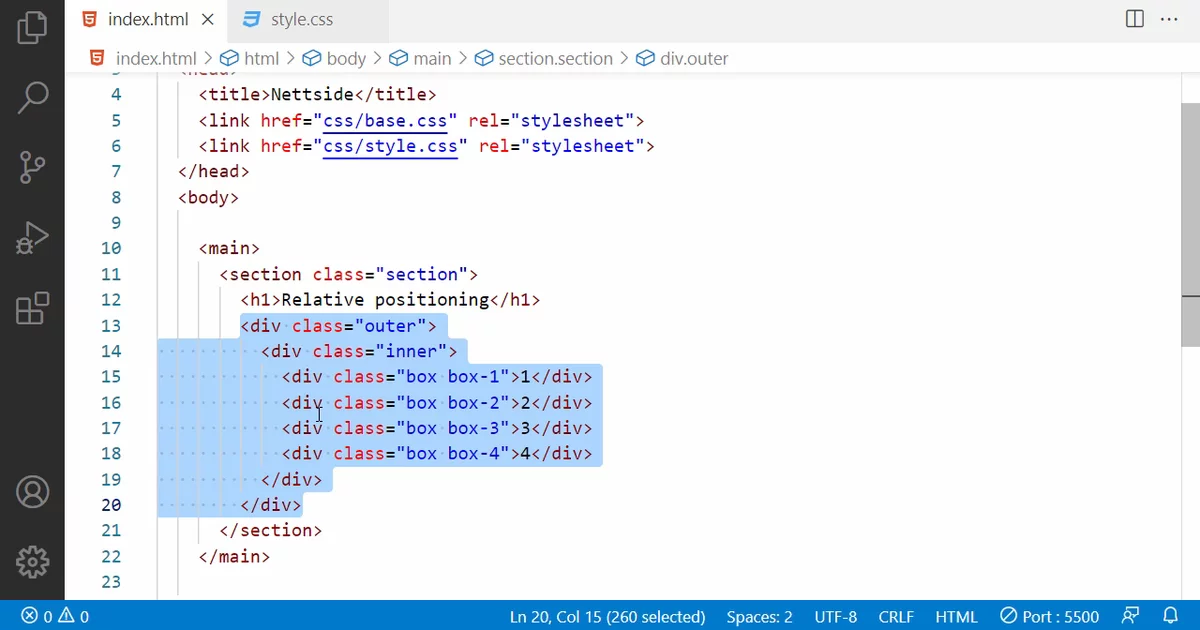Screen dimensions: 1200x630
Task: Change file encoding UTF-8
Action: [x=836, y=616]
